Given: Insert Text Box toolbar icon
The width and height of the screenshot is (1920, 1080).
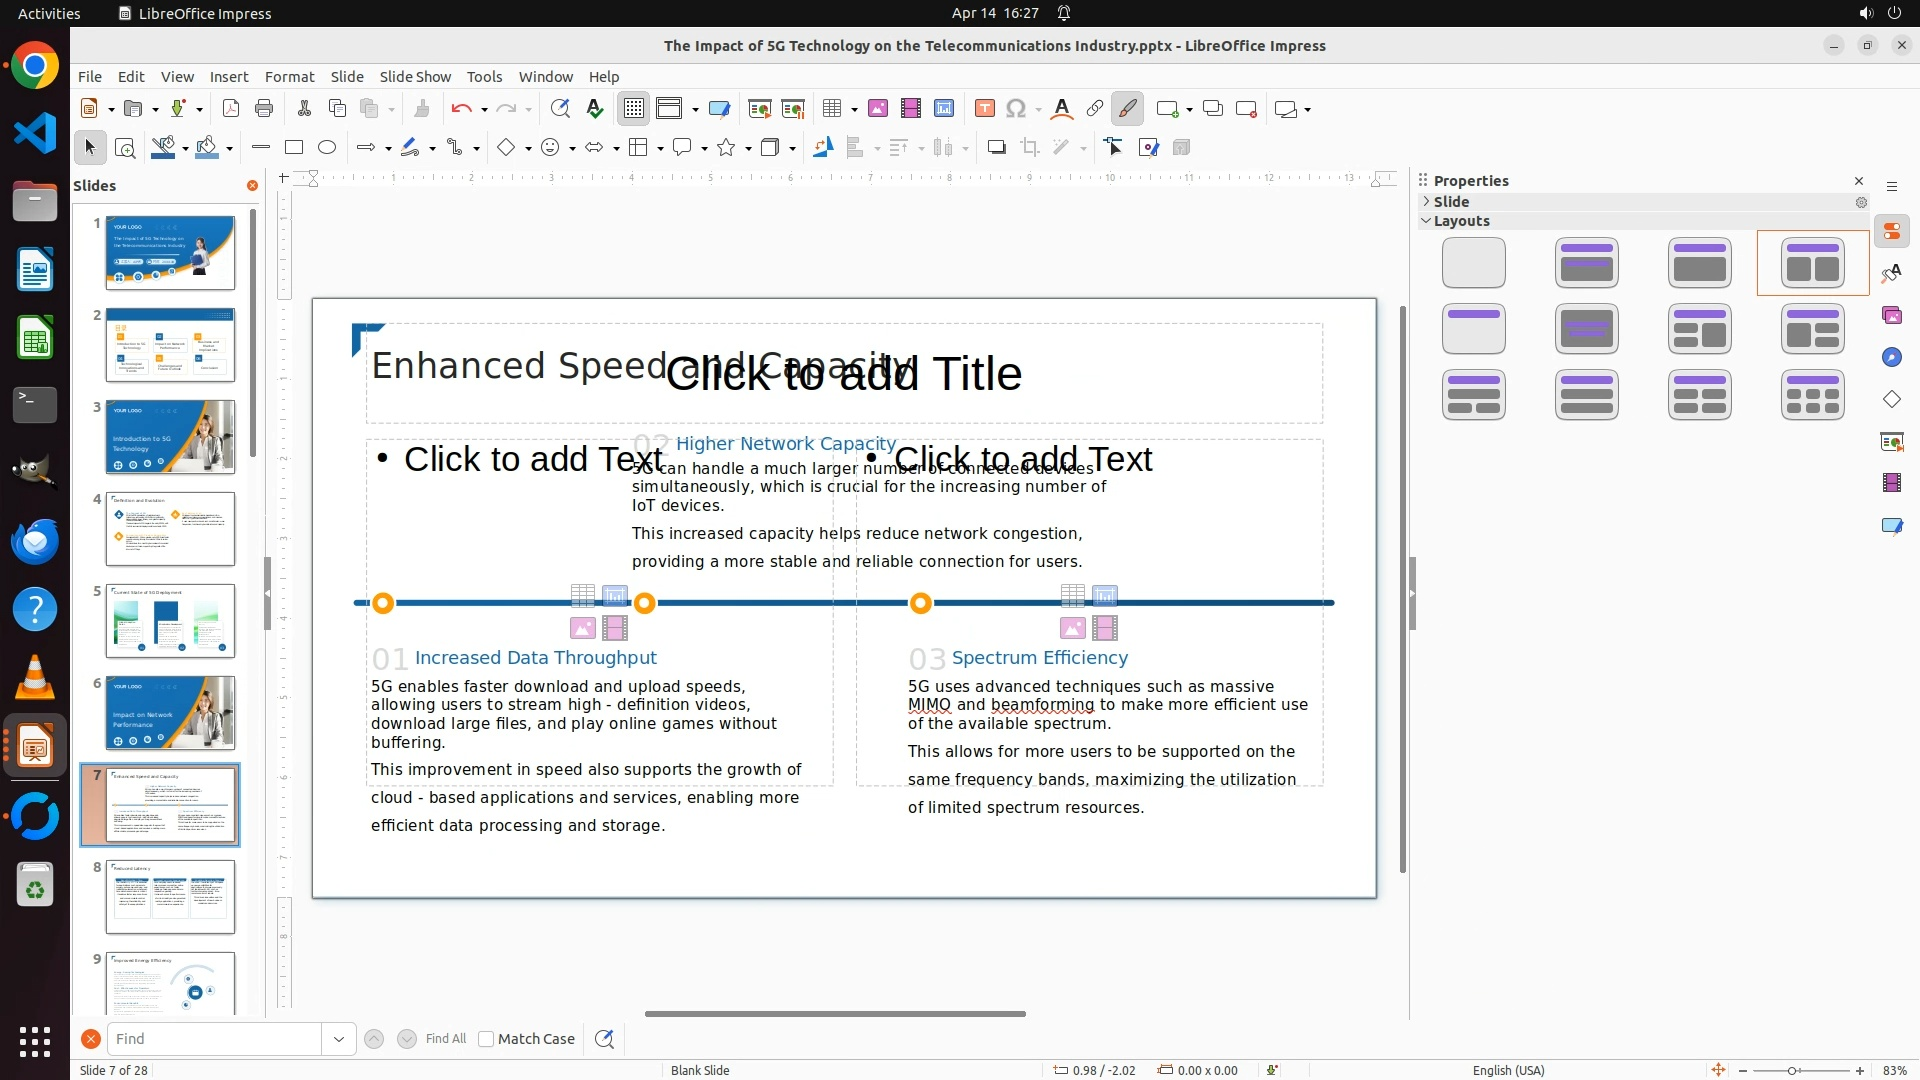Looking at the screenshot, I should tap(984, 109).
